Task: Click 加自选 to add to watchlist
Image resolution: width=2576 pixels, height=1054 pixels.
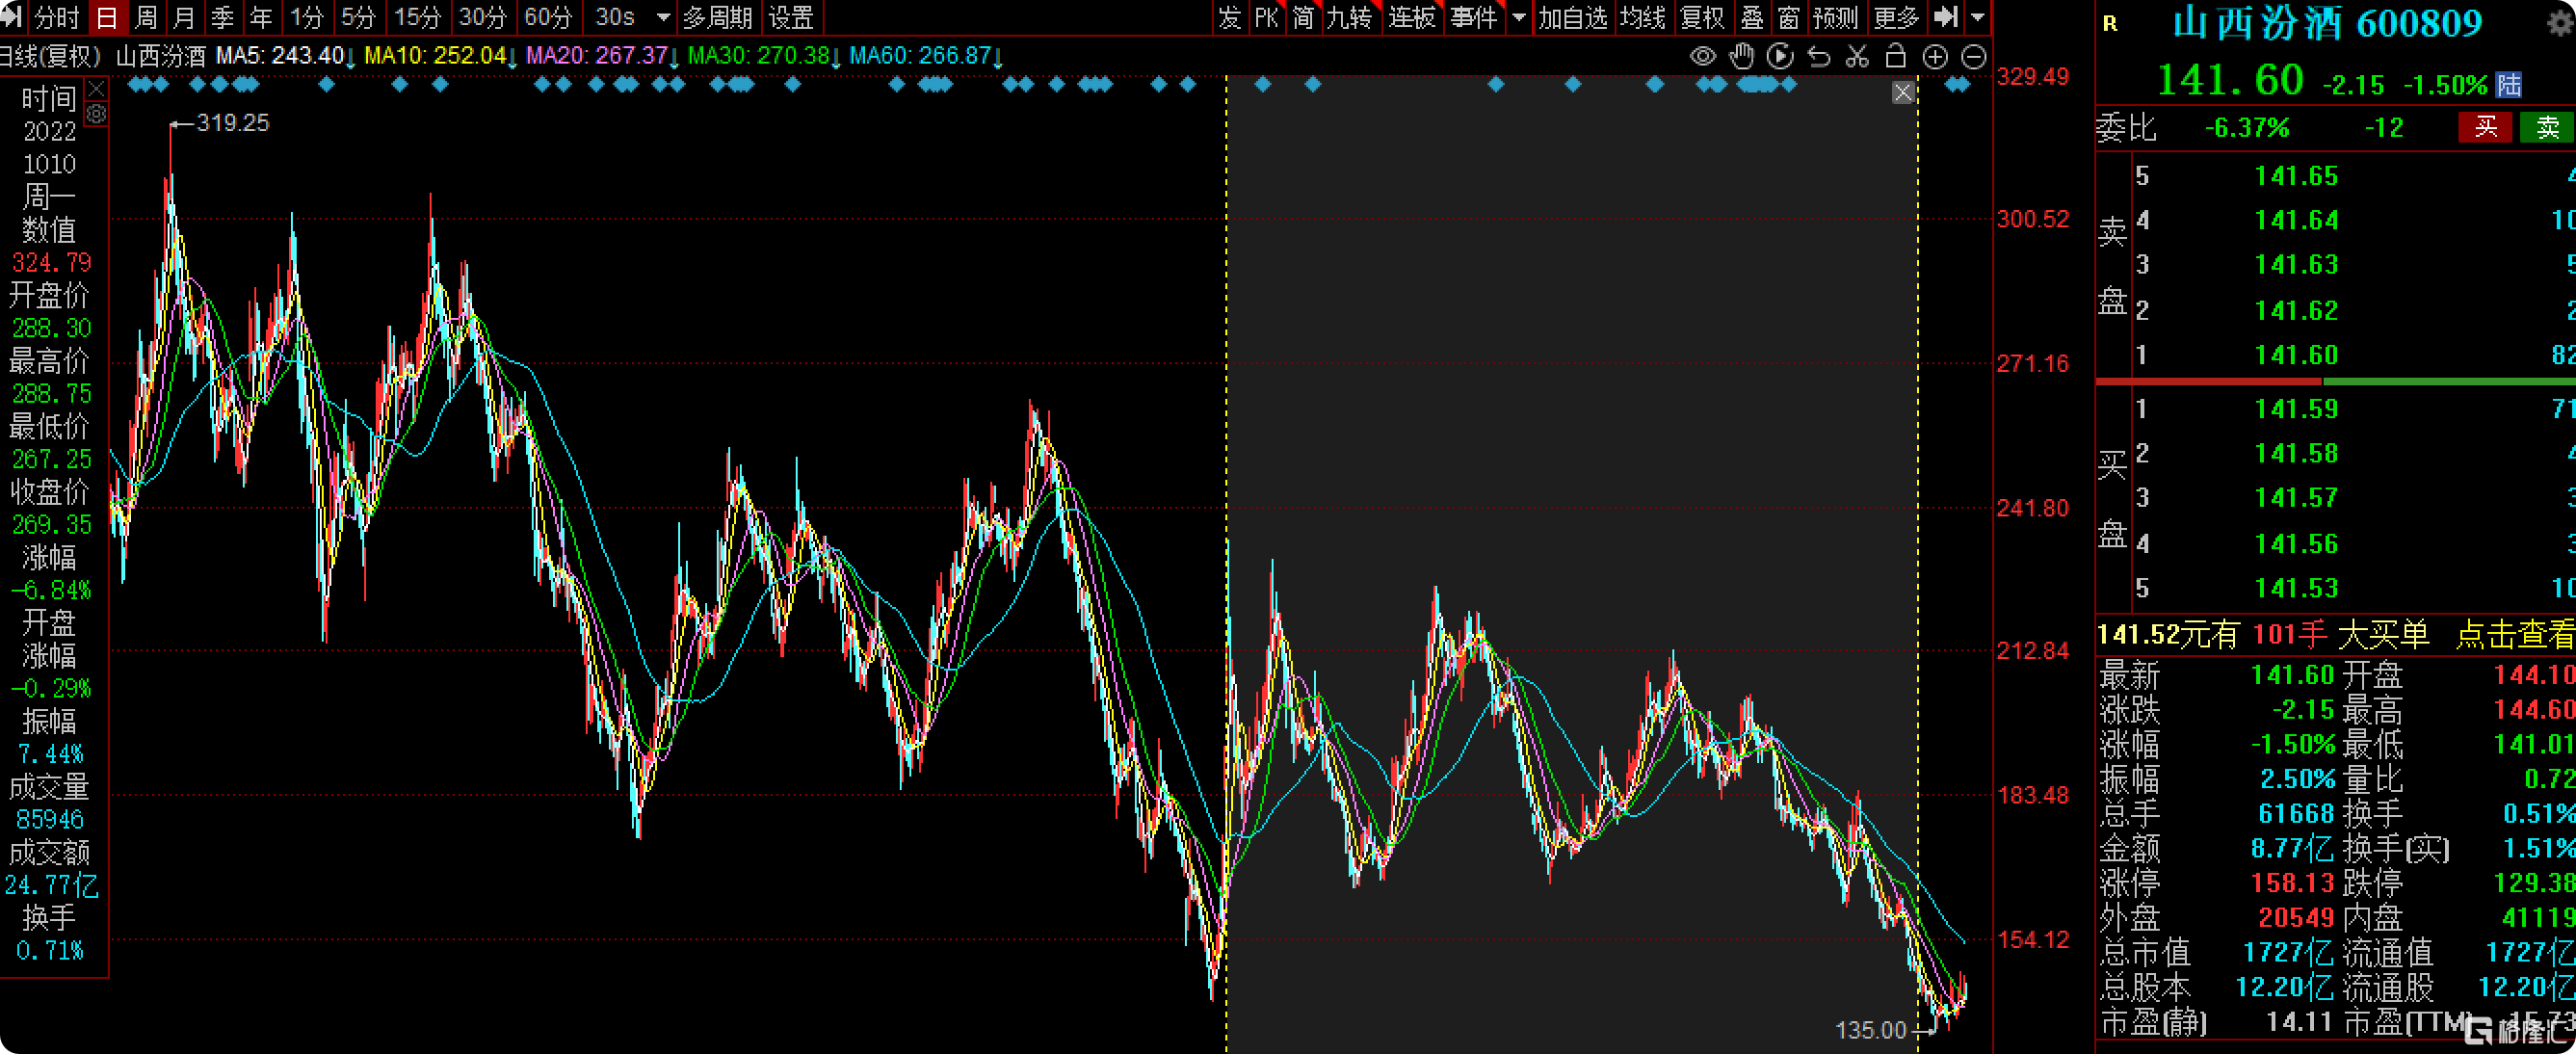Action: [x=1573, y=17]
